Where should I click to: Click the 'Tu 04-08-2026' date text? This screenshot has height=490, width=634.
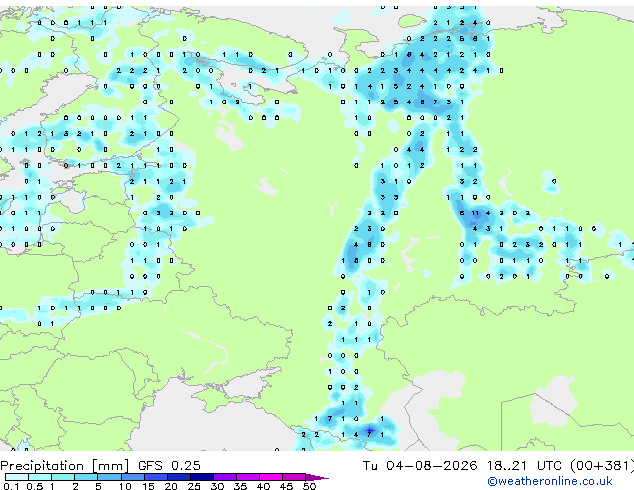[420, 466]
